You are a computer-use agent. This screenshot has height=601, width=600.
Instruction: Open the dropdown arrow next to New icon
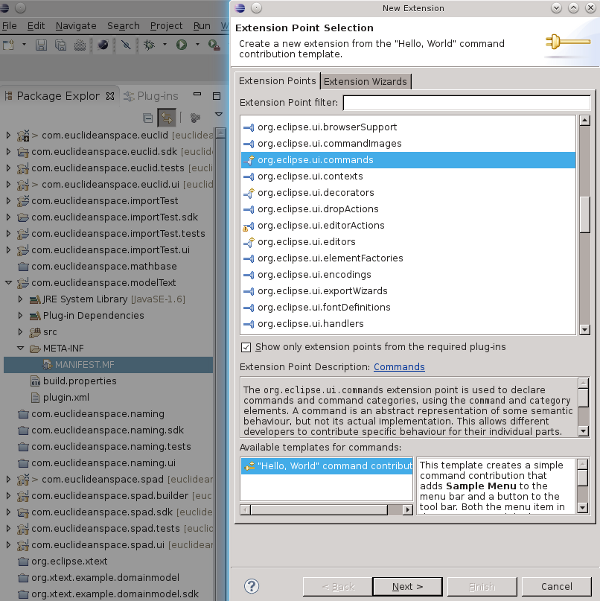(x=24, y=44)
